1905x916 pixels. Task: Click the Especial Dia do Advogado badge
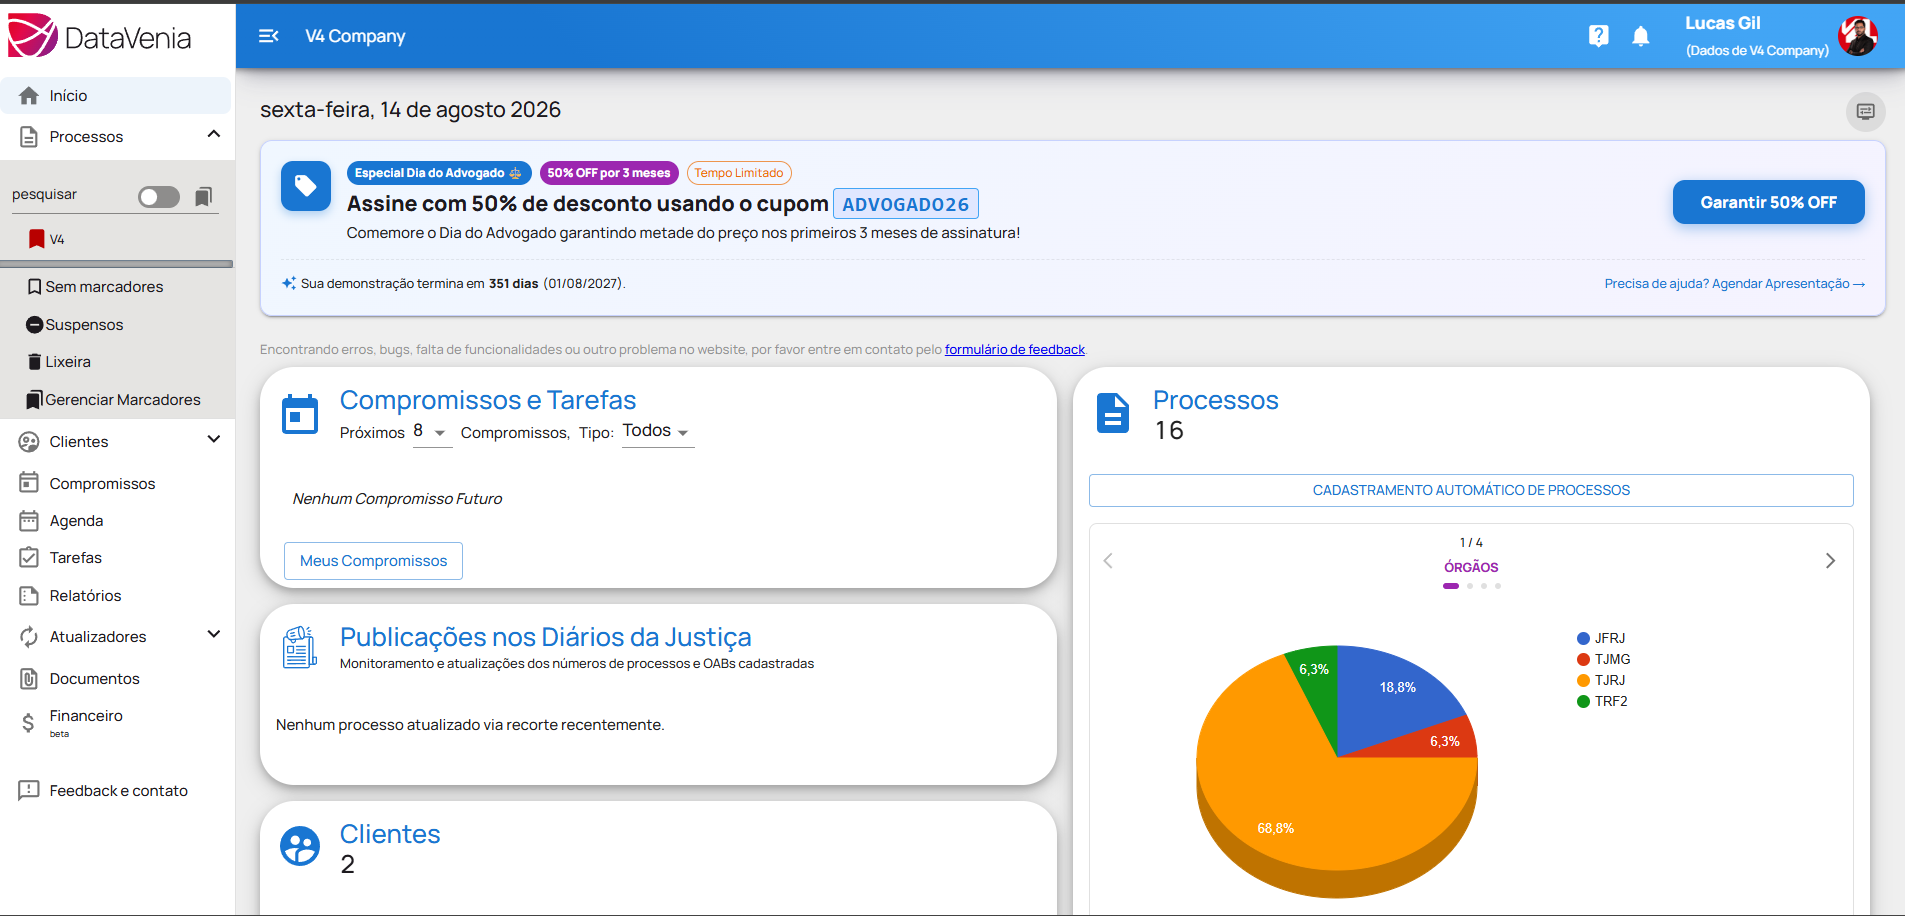439,173
